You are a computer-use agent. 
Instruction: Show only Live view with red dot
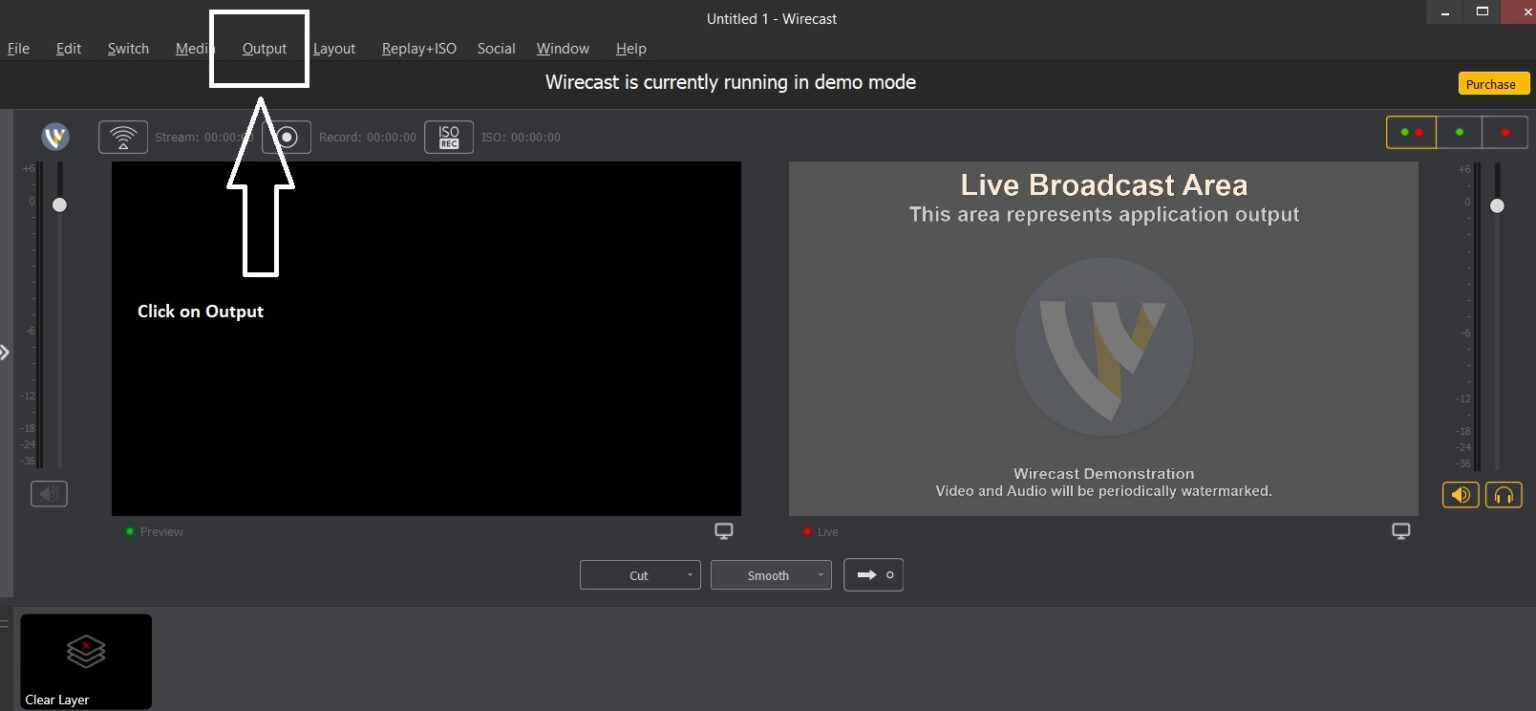1504,132
